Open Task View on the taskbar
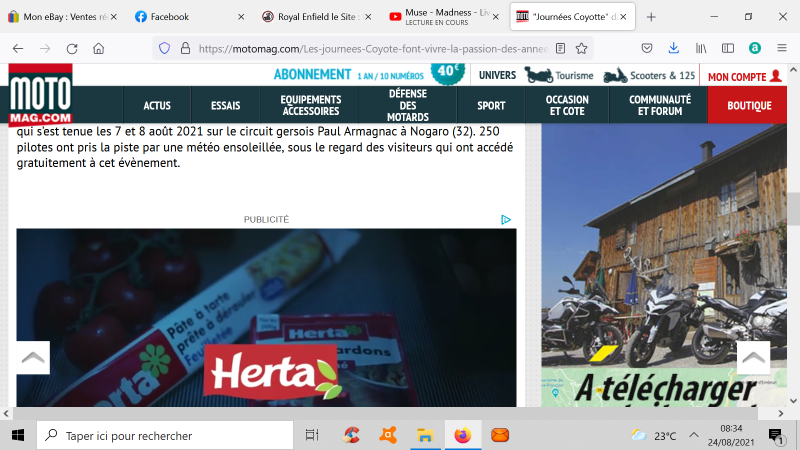The height and width of the screenshot is (450, 800). pos(312,435)
